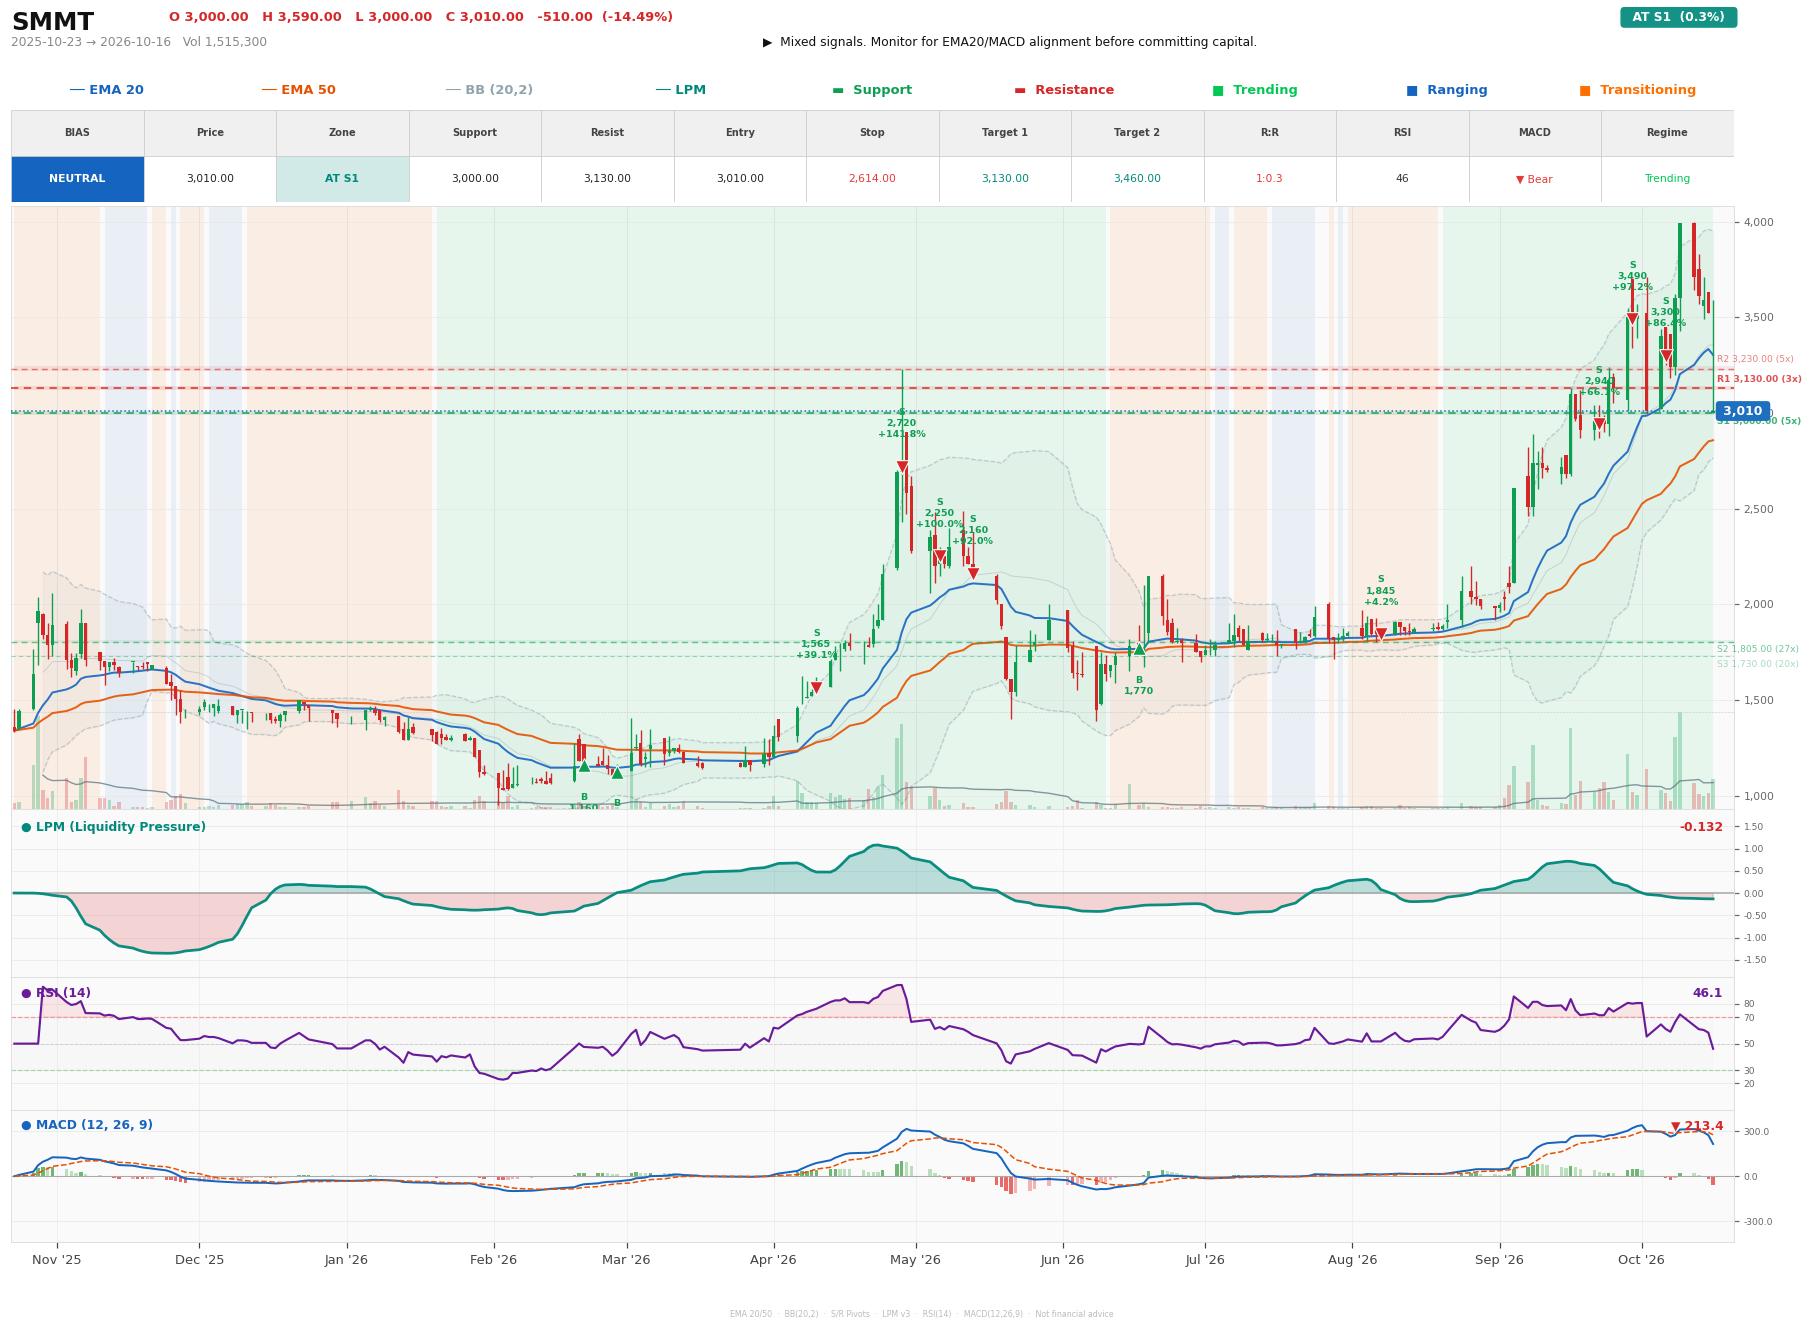This screenshot has height=1330, width=1813.
Task: Click the Apr '26 axis label
Action: coord(773,1260)
